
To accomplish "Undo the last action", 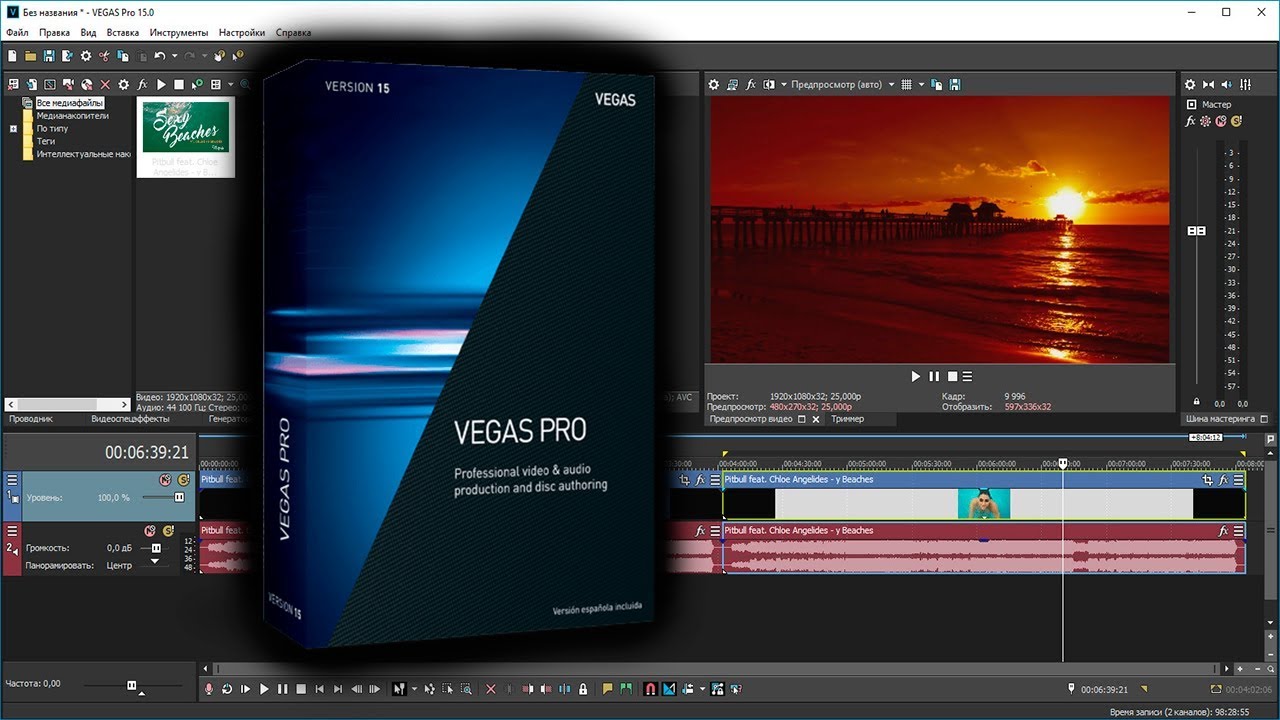I will coord(160,56).
